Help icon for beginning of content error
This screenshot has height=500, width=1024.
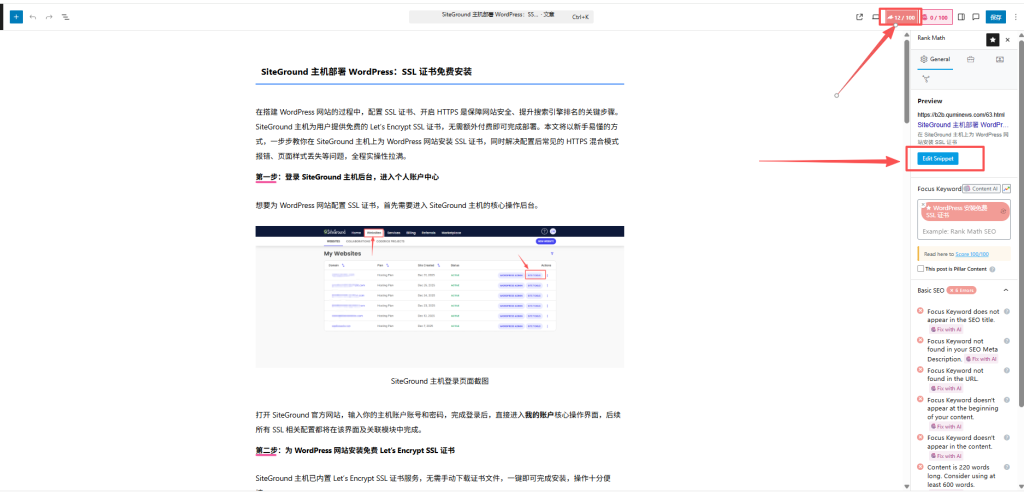tap(1006, 399)
